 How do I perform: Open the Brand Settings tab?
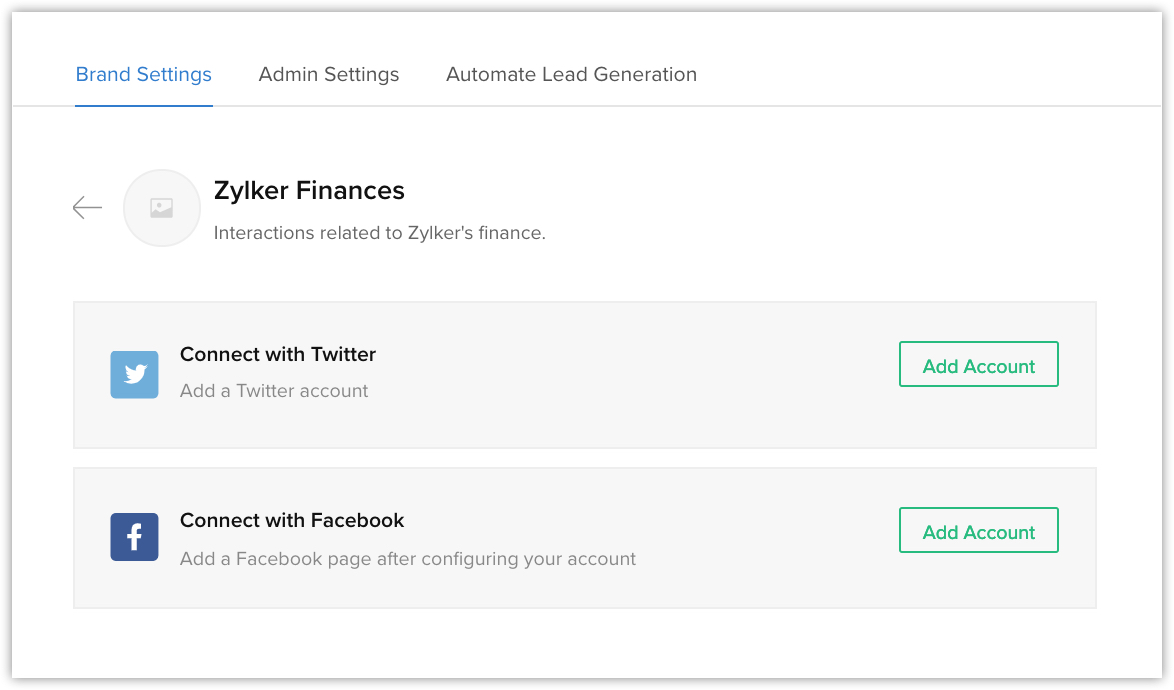point(144,75)
